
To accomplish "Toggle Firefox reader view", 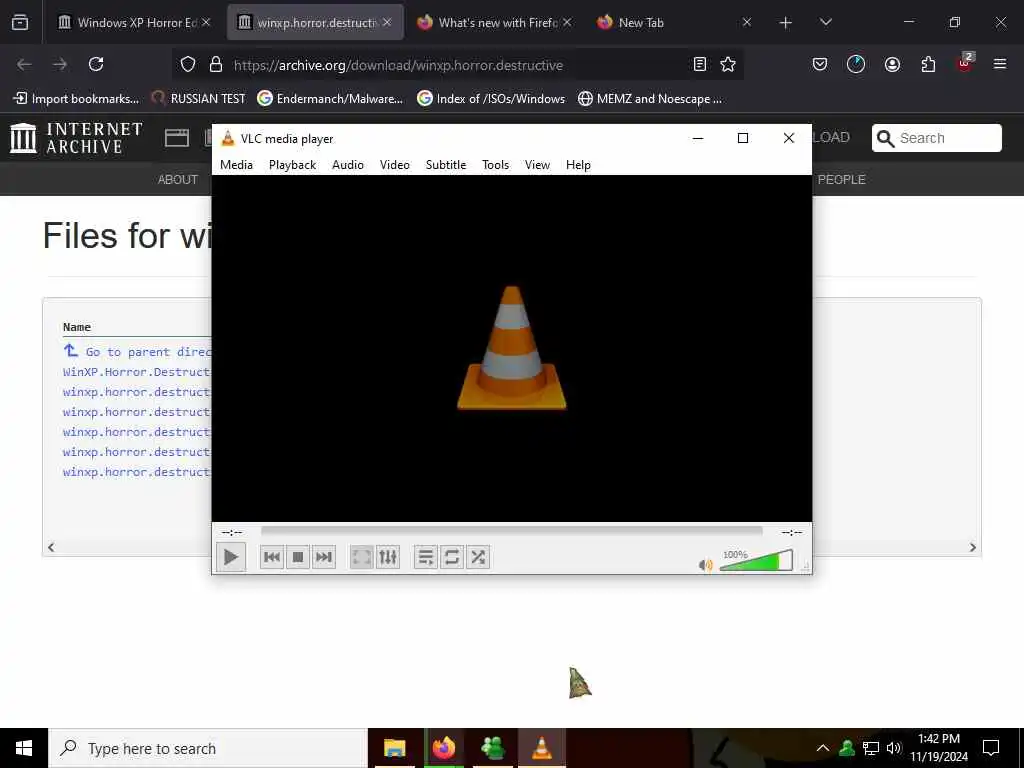I will pyautogui.click(x=699, y=64).
